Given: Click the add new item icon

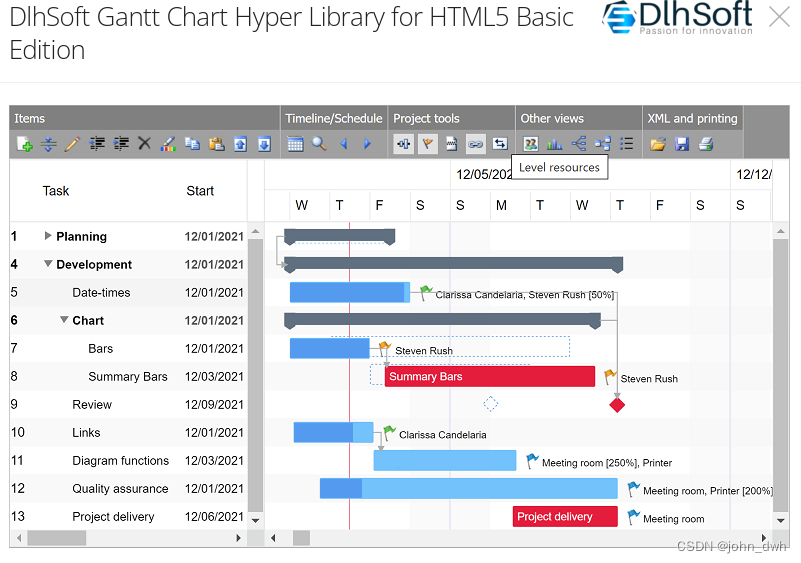Looking at the screenshot, I should pyautogui.click(x=24, y=144).
